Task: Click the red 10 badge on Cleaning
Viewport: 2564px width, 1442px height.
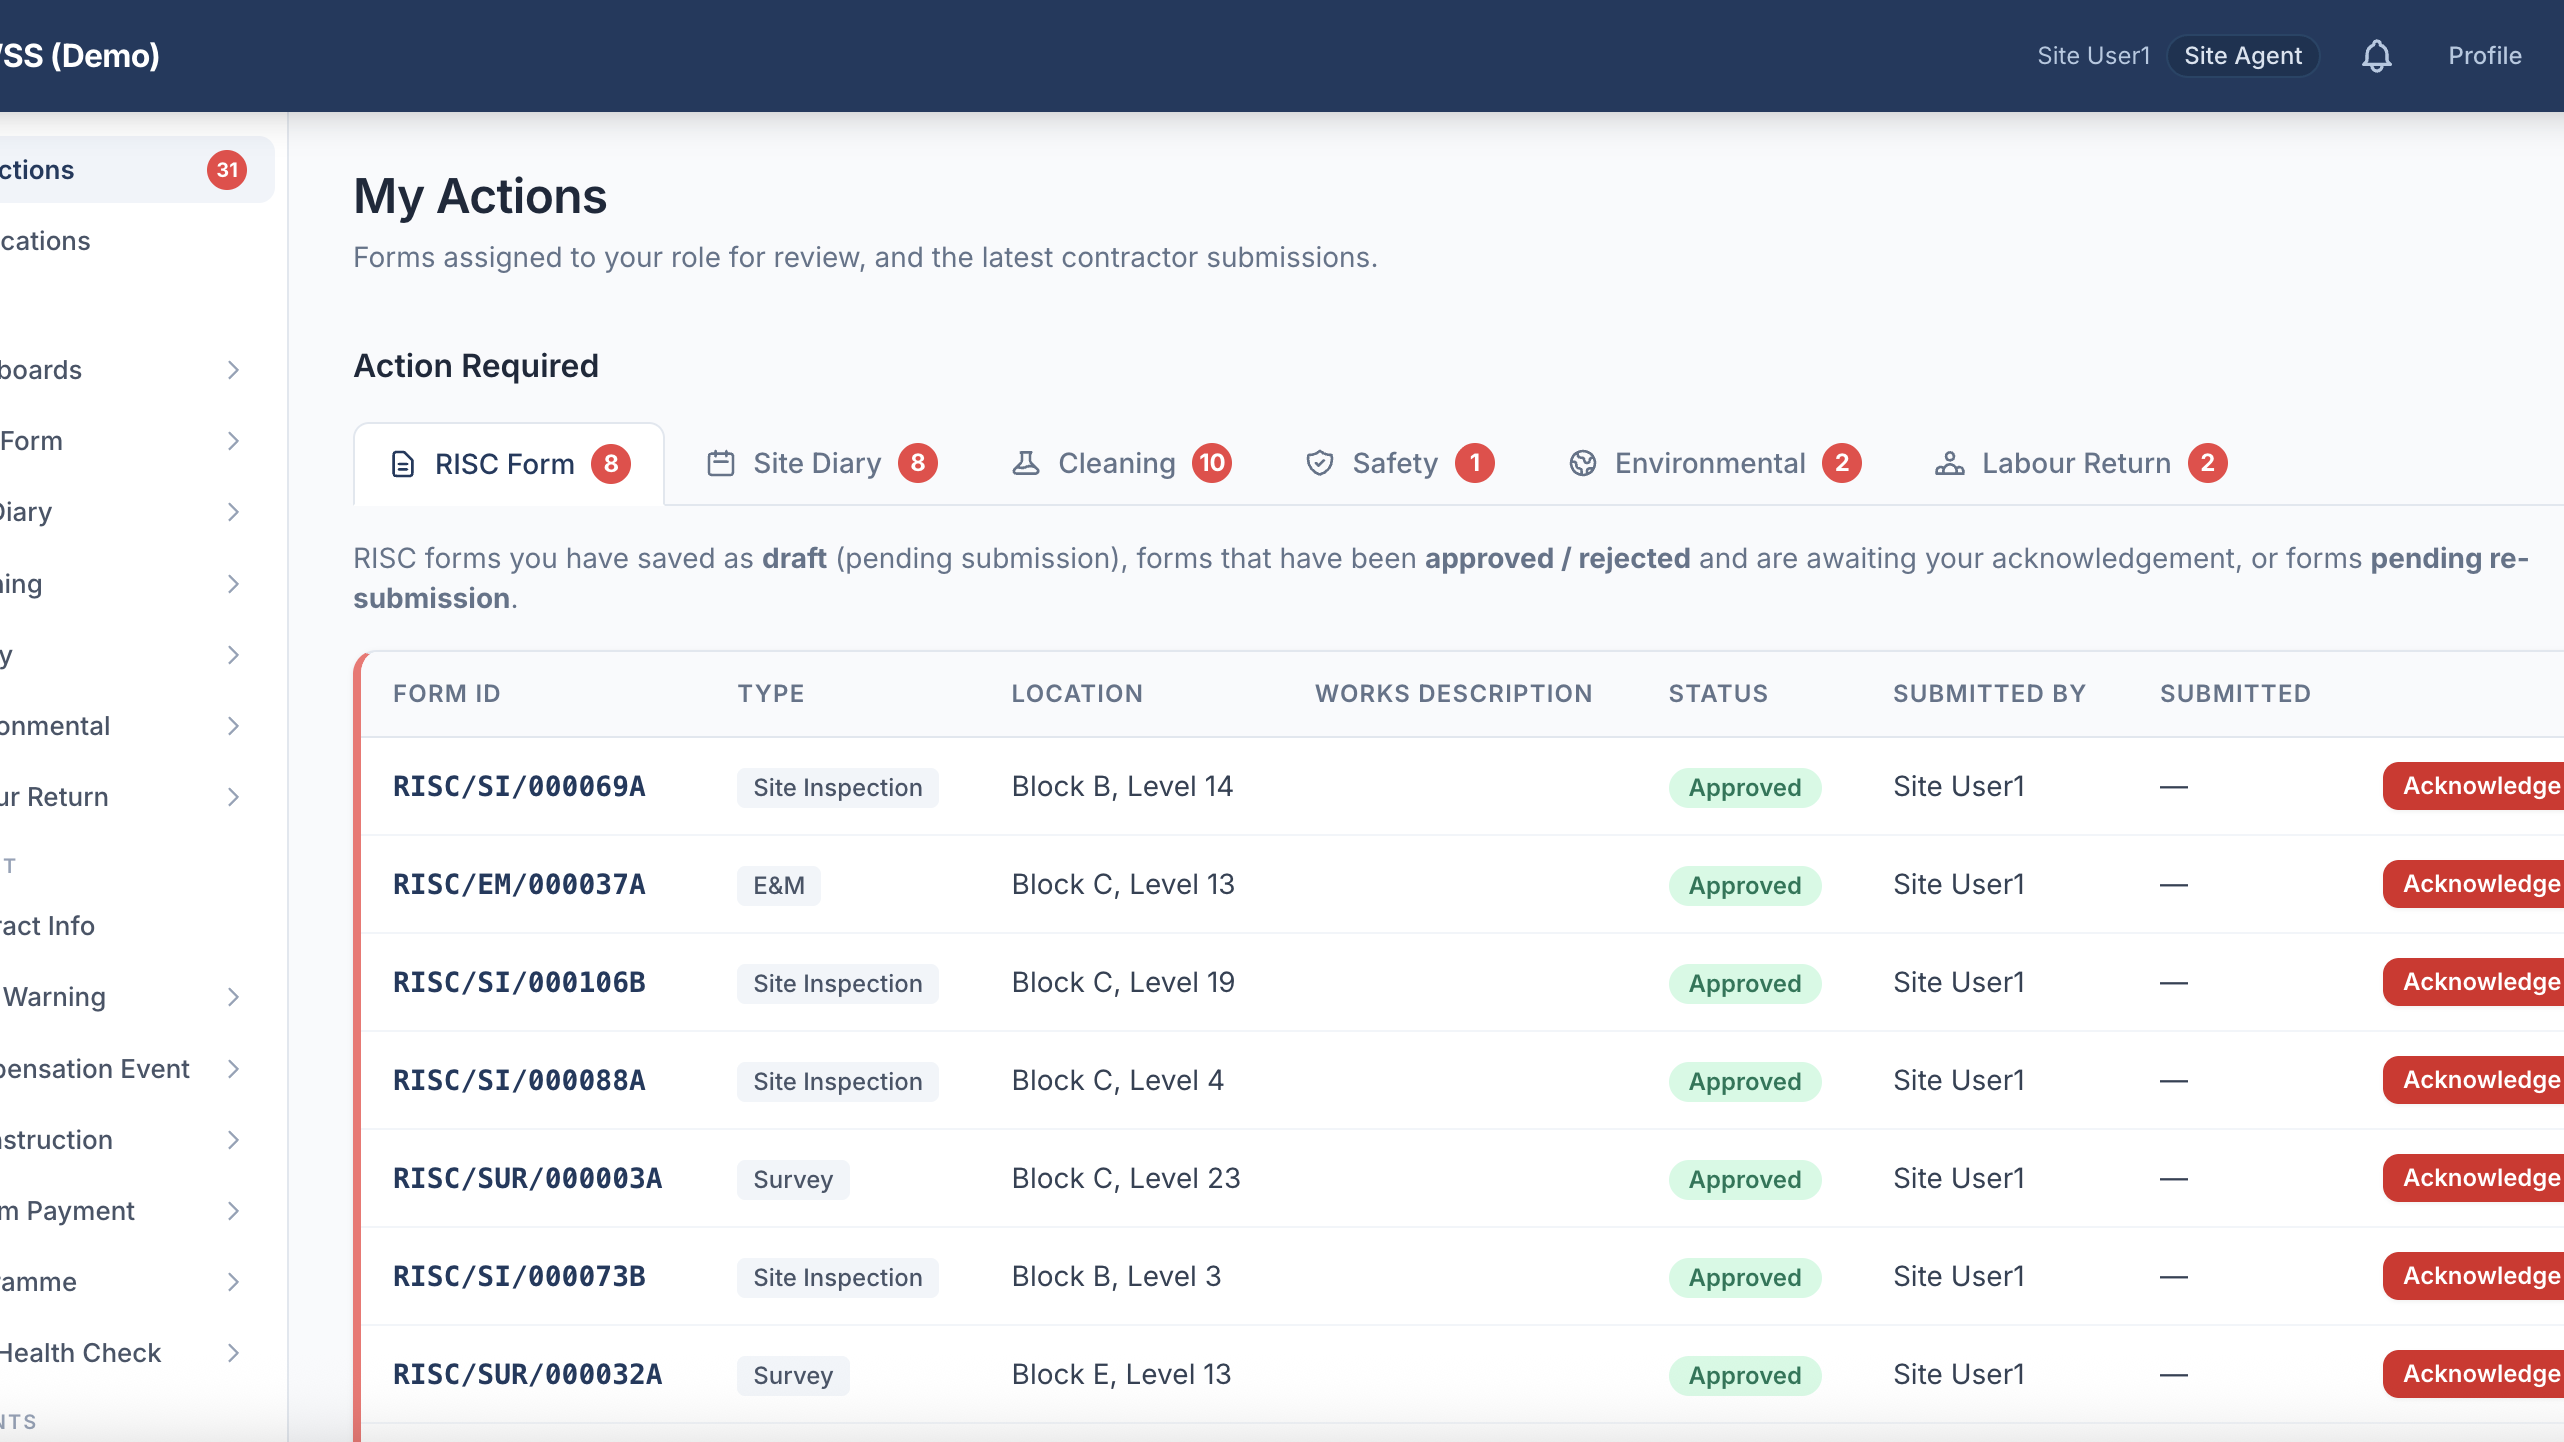Action: [x=1212, y=463]
